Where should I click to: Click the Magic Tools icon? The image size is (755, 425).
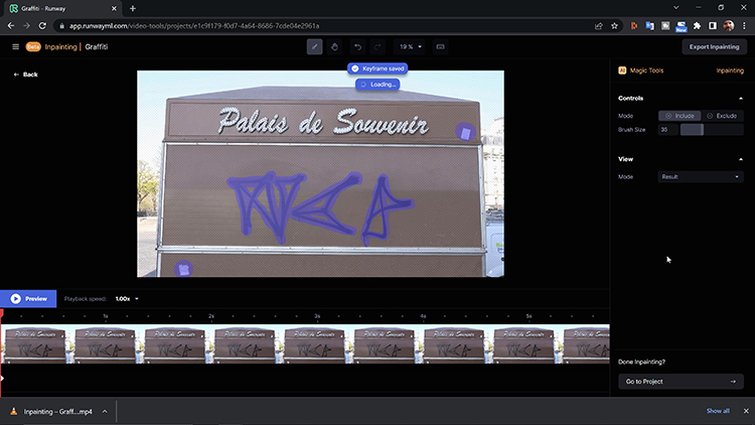[622, 71]
